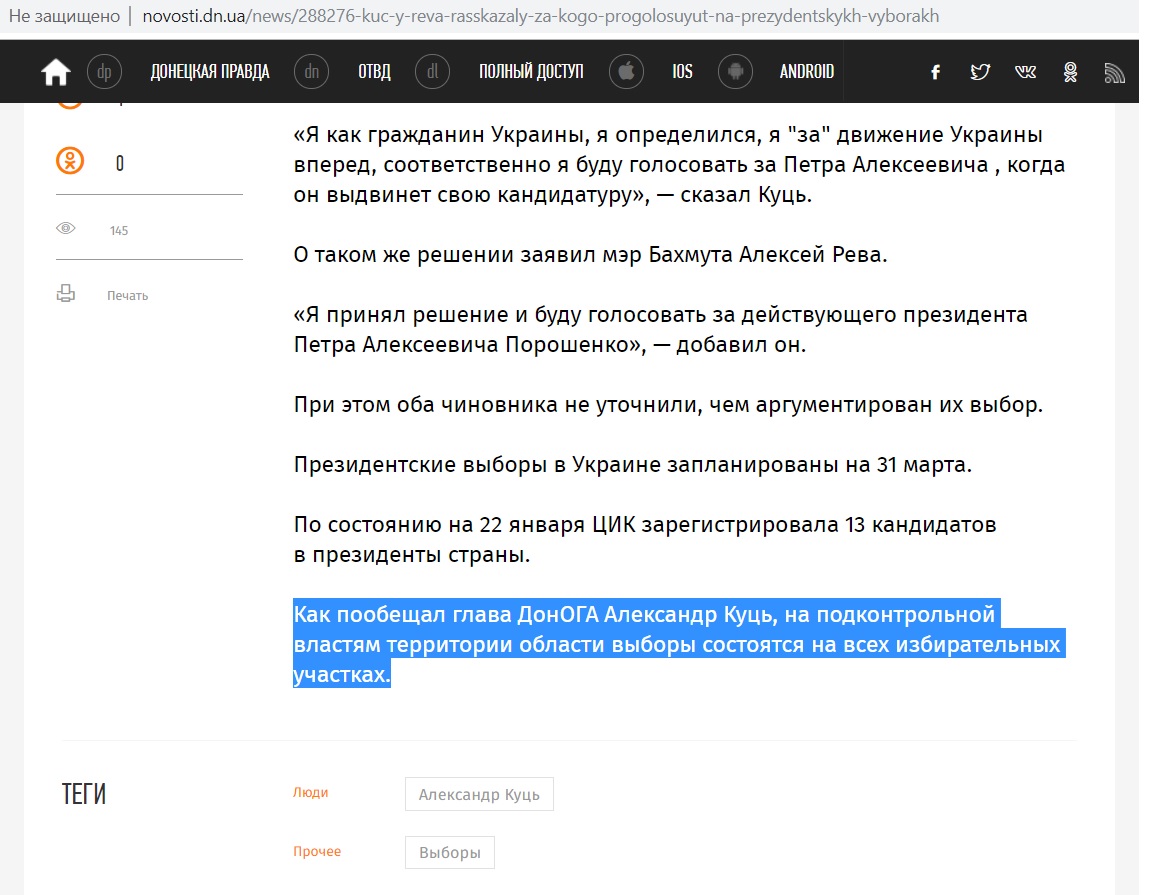This screenshot has width=1152, height=895.
Task: Select the ПОЛНЫЙ ДОСТУП navigation item
Action: (x=531, y=71)
